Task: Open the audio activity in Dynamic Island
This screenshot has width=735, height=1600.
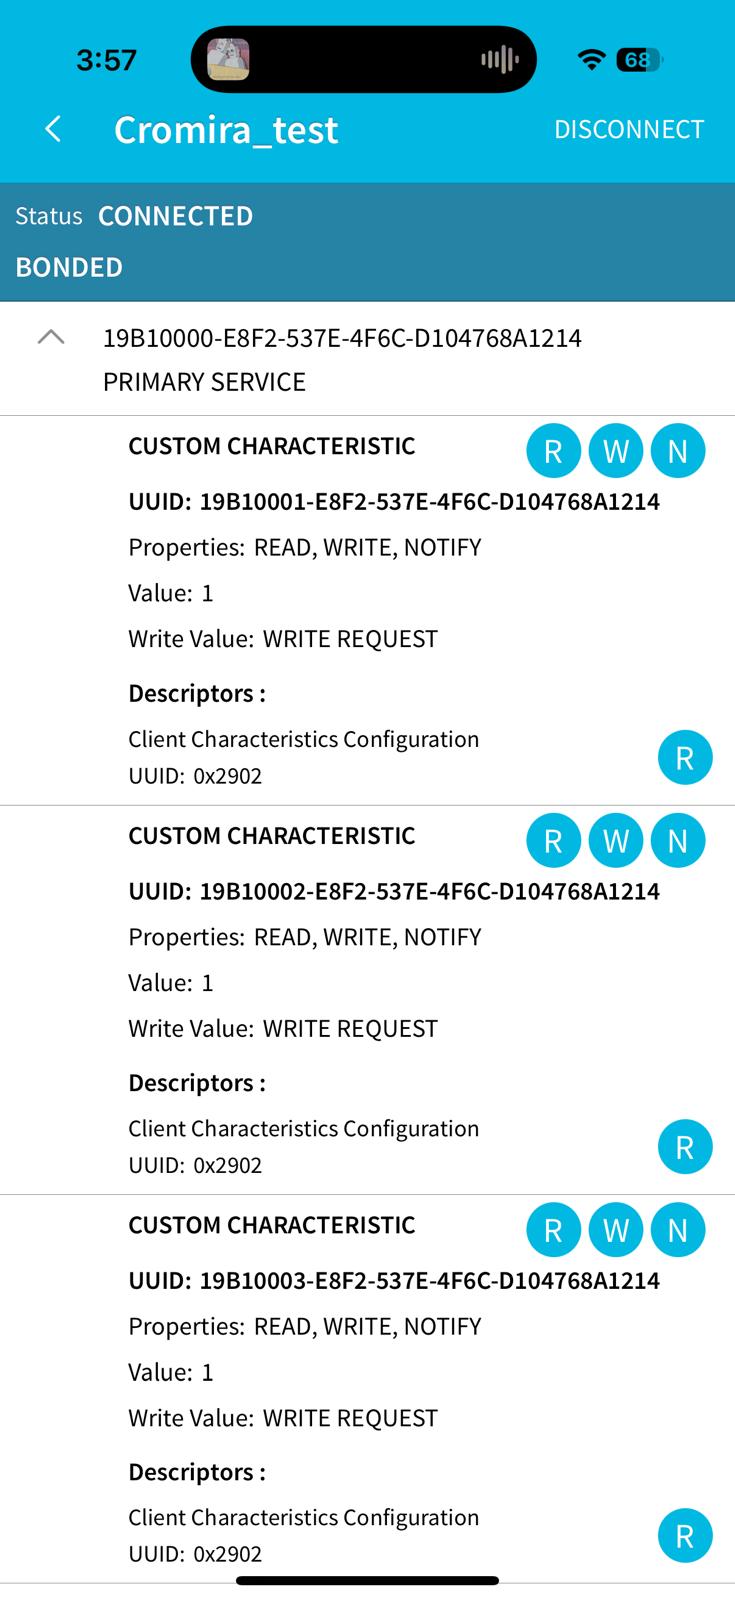Action: pyautogui.click(x=499, y=60)
